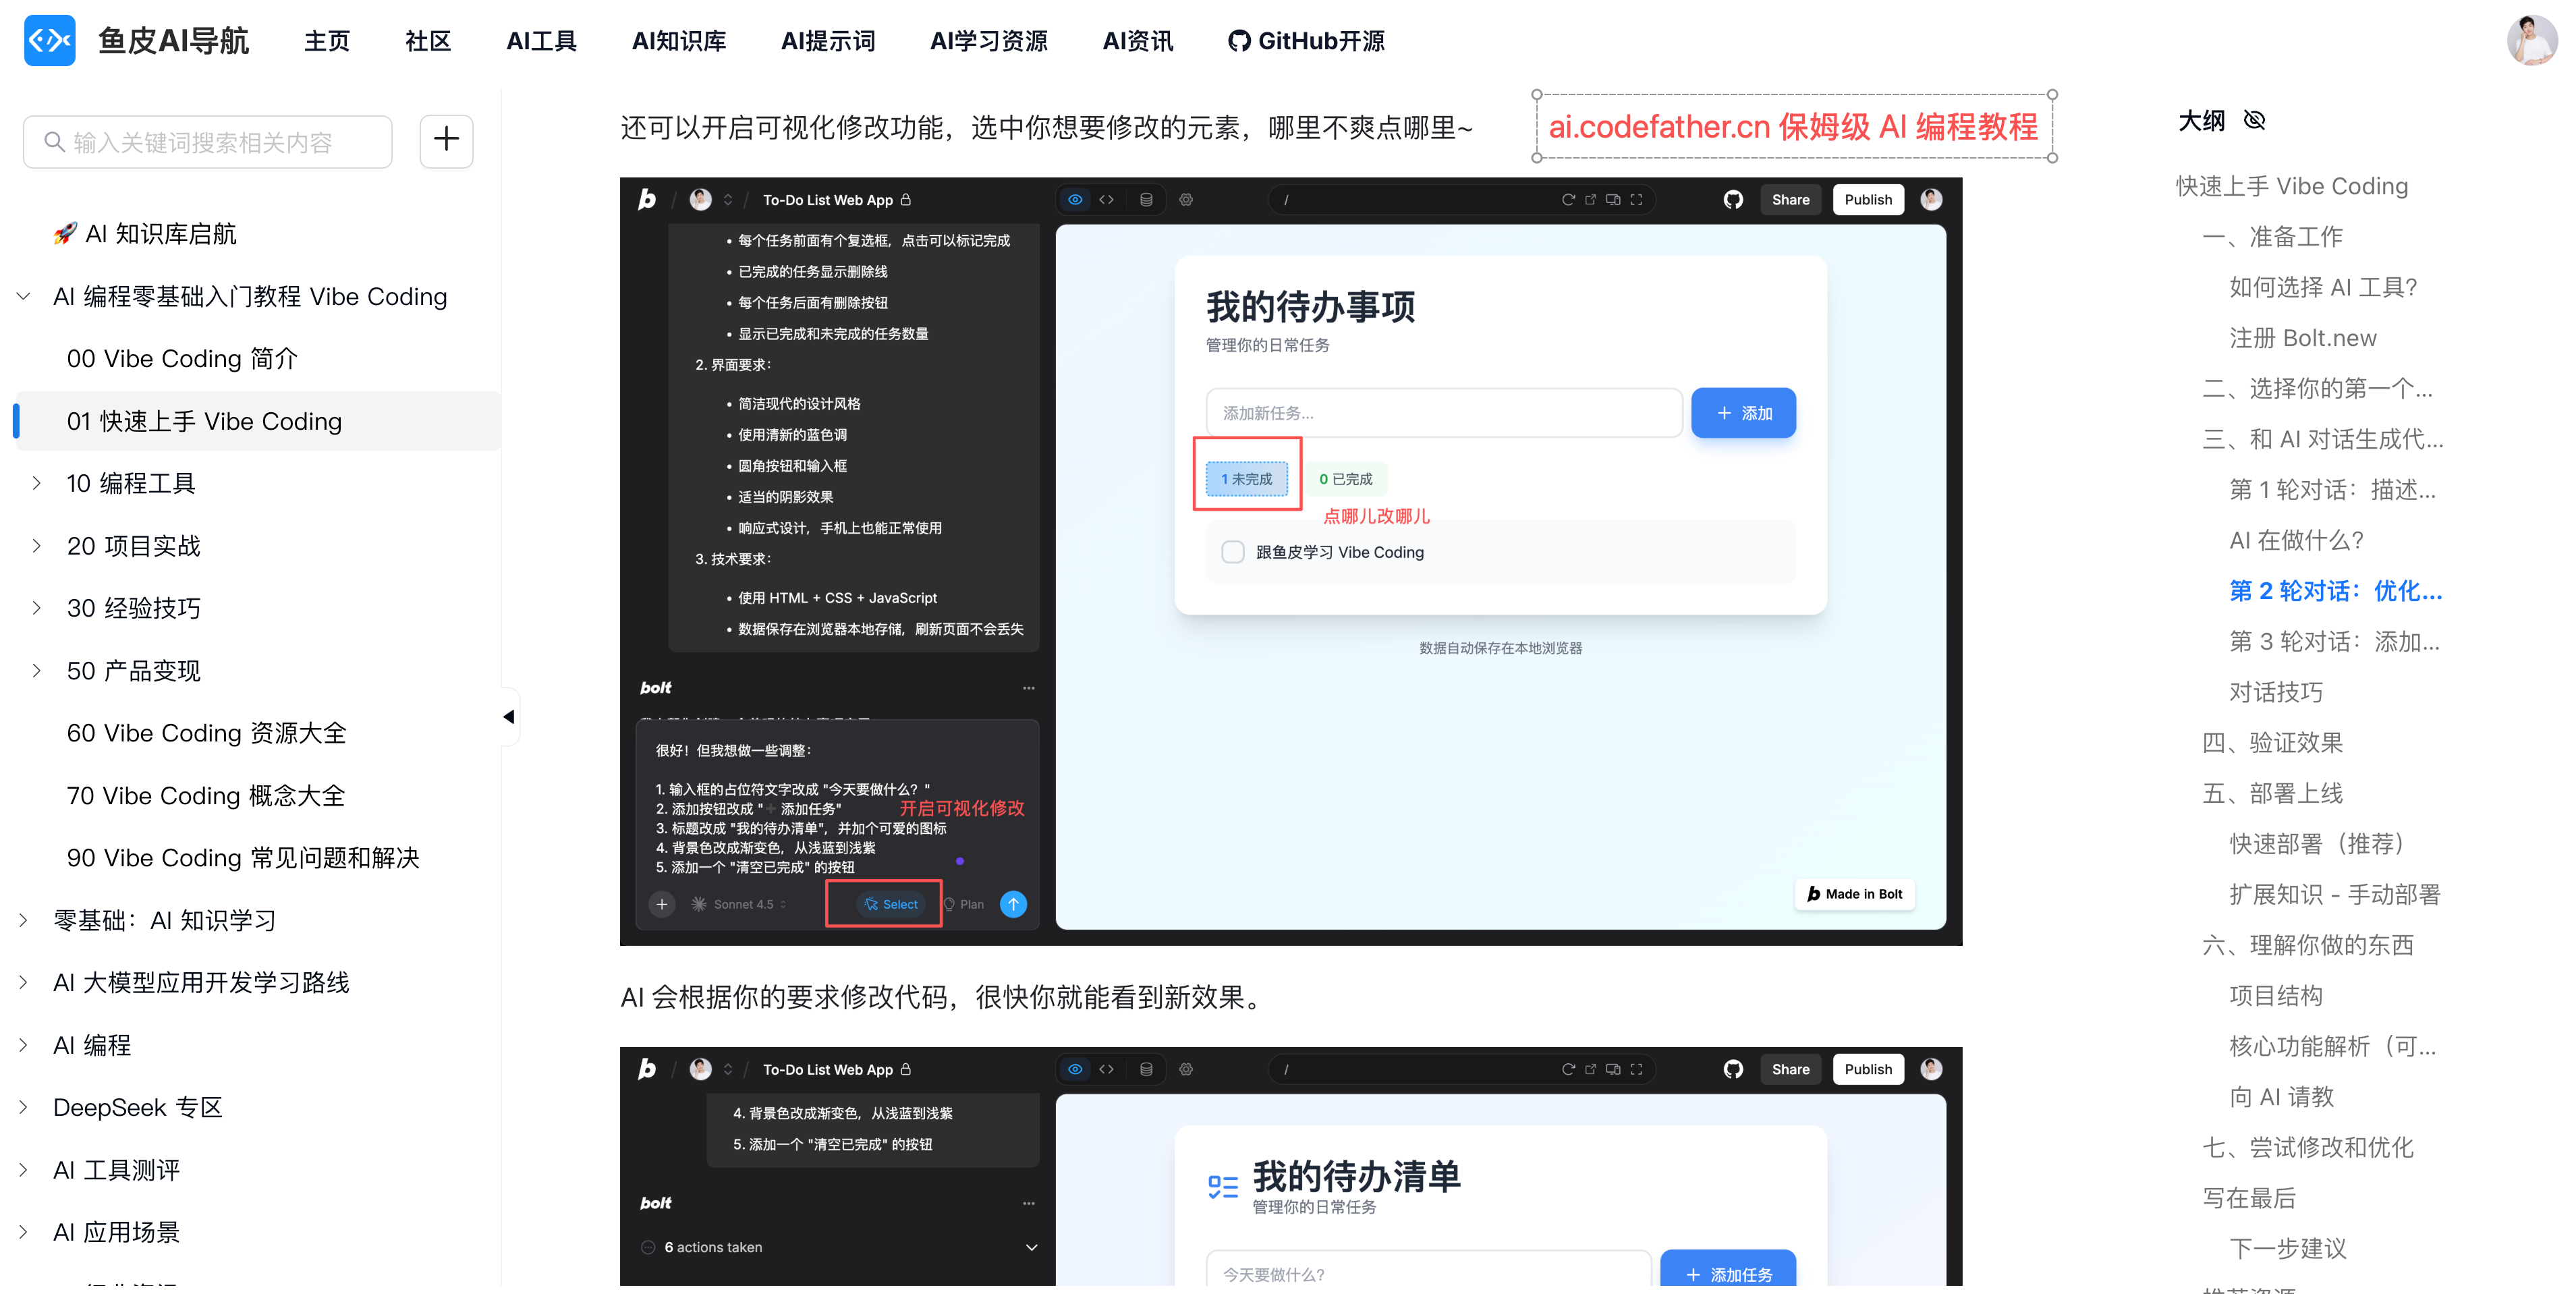Collapse the AI 编程零基础入门教程 section
The height and width of the screenshot is (1294, 2576).
click(23, 295)
